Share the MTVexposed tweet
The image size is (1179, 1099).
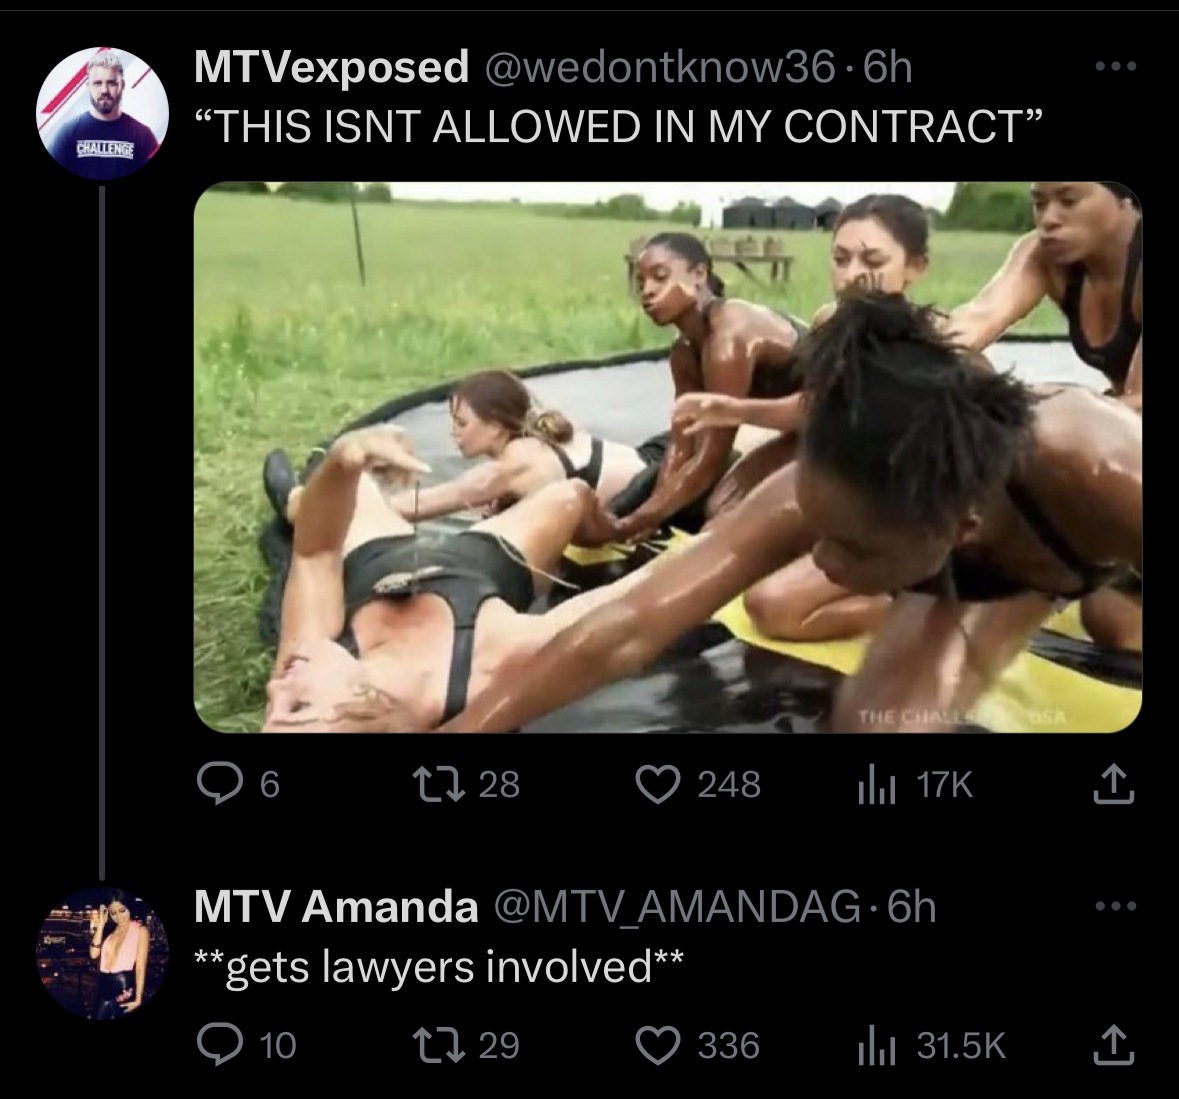coord(1114,784)
